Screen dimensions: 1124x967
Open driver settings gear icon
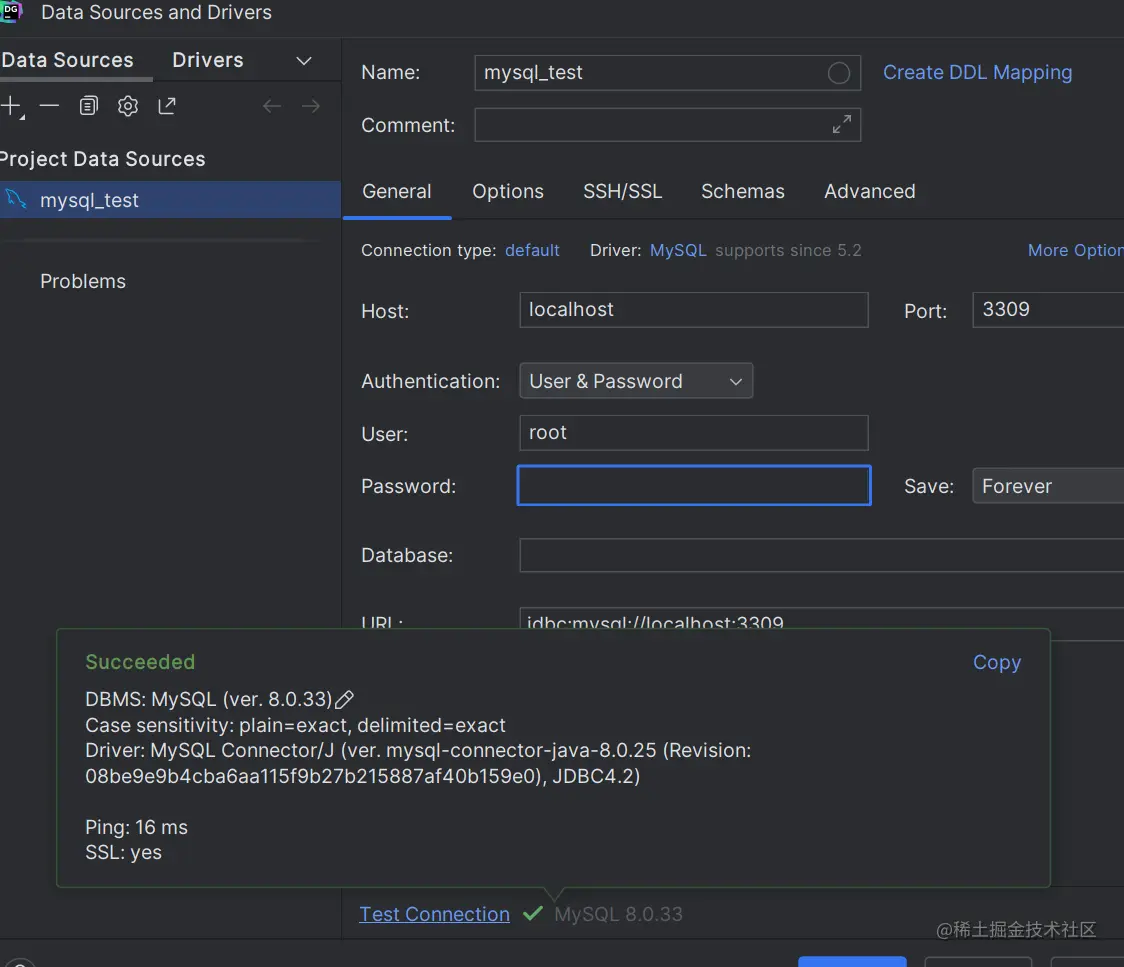coord(128,106)
